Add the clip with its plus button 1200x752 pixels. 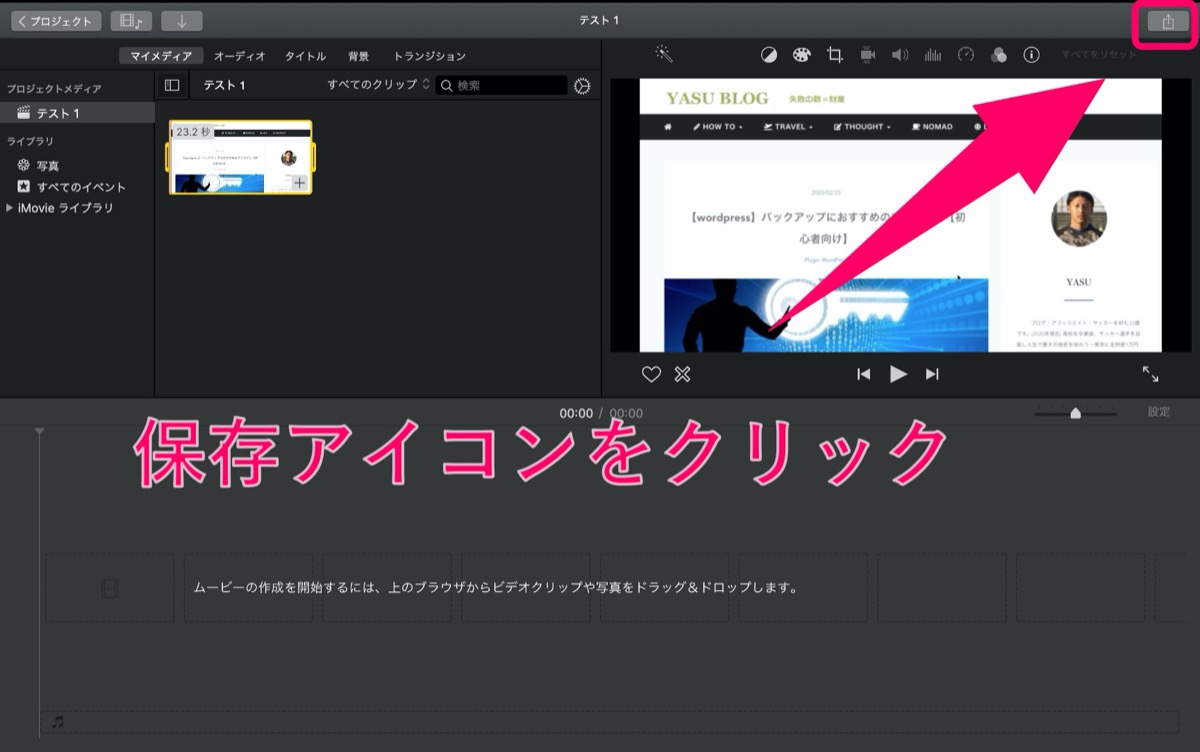(299, 183)
